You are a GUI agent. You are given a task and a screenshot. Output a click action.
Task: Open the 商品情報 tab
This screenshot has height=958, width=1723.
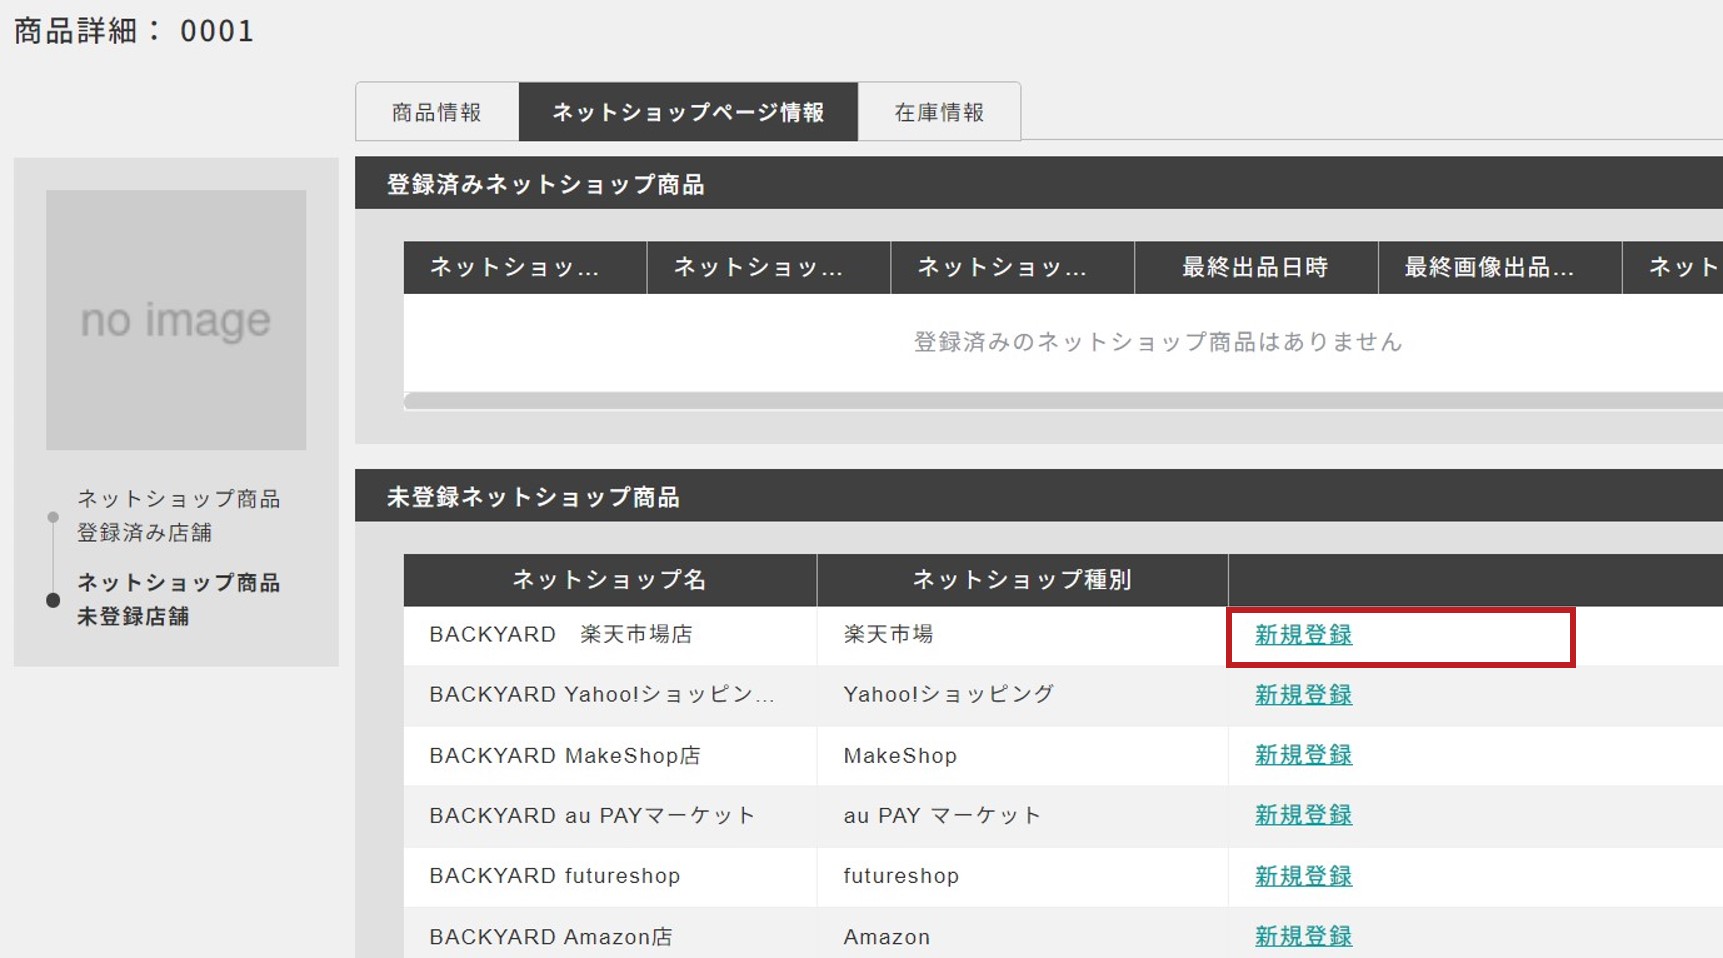click(437, 112)
